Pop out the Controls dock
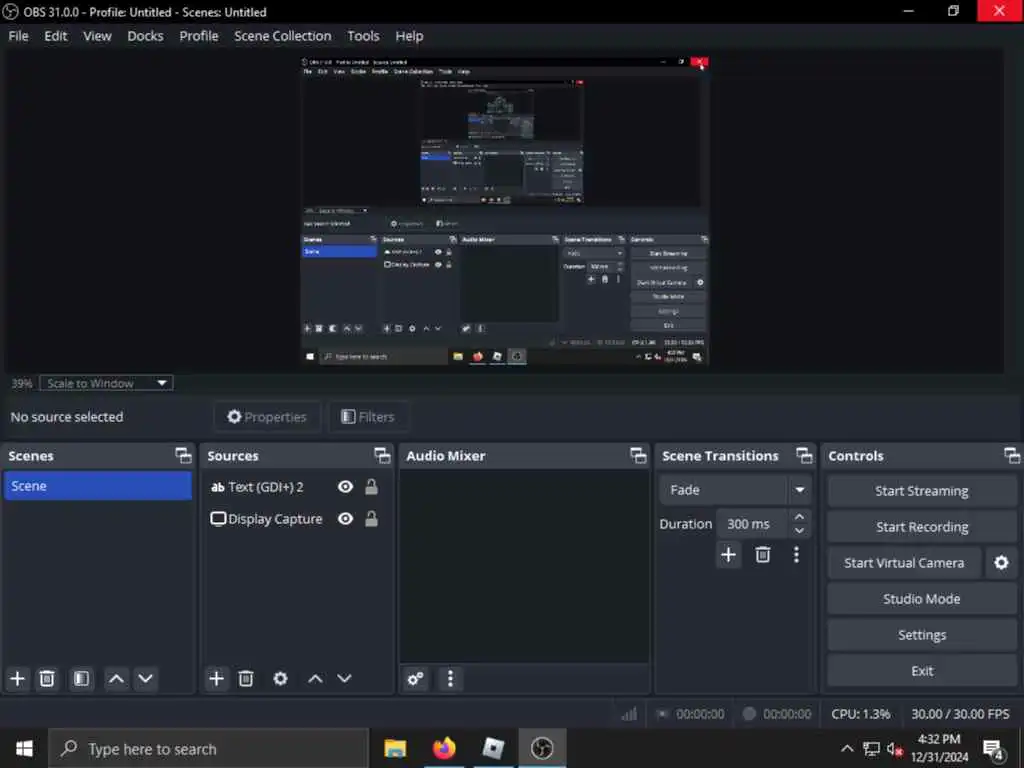This screenshot has height=768, width=1024. (1012, 455)
